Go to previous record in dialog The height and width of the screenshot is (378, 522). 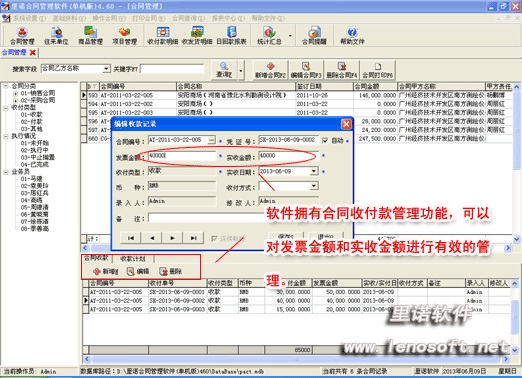tap(152, 238)
